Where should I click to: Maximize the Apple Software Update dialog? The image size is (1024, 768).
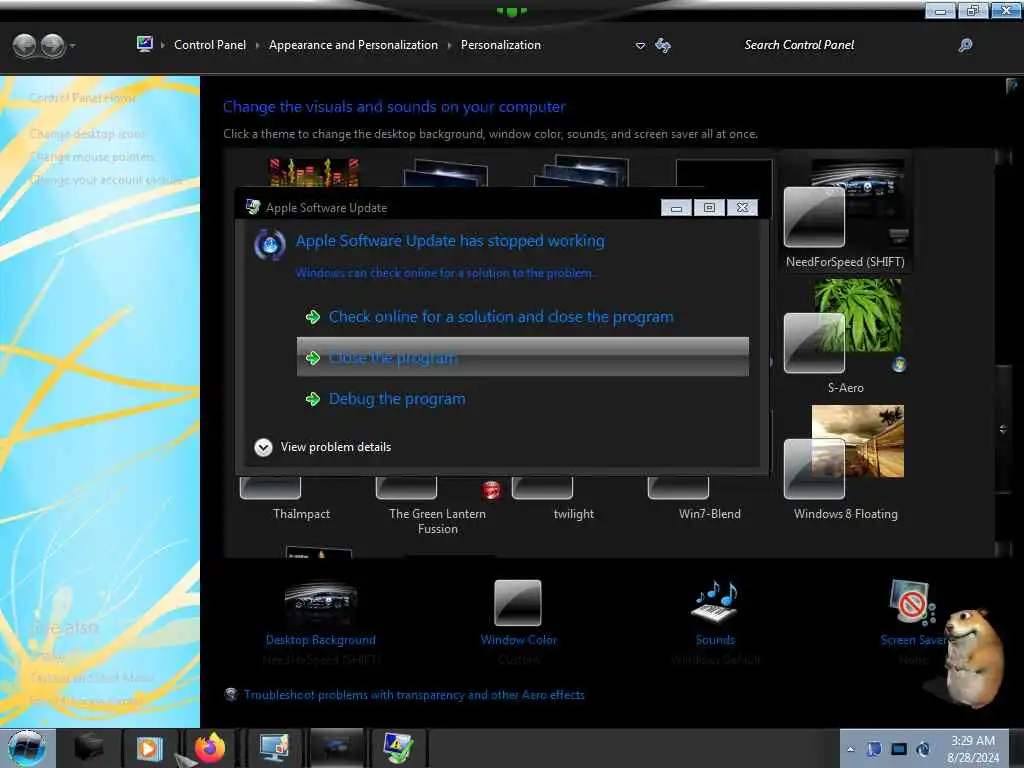pos(709,208)
